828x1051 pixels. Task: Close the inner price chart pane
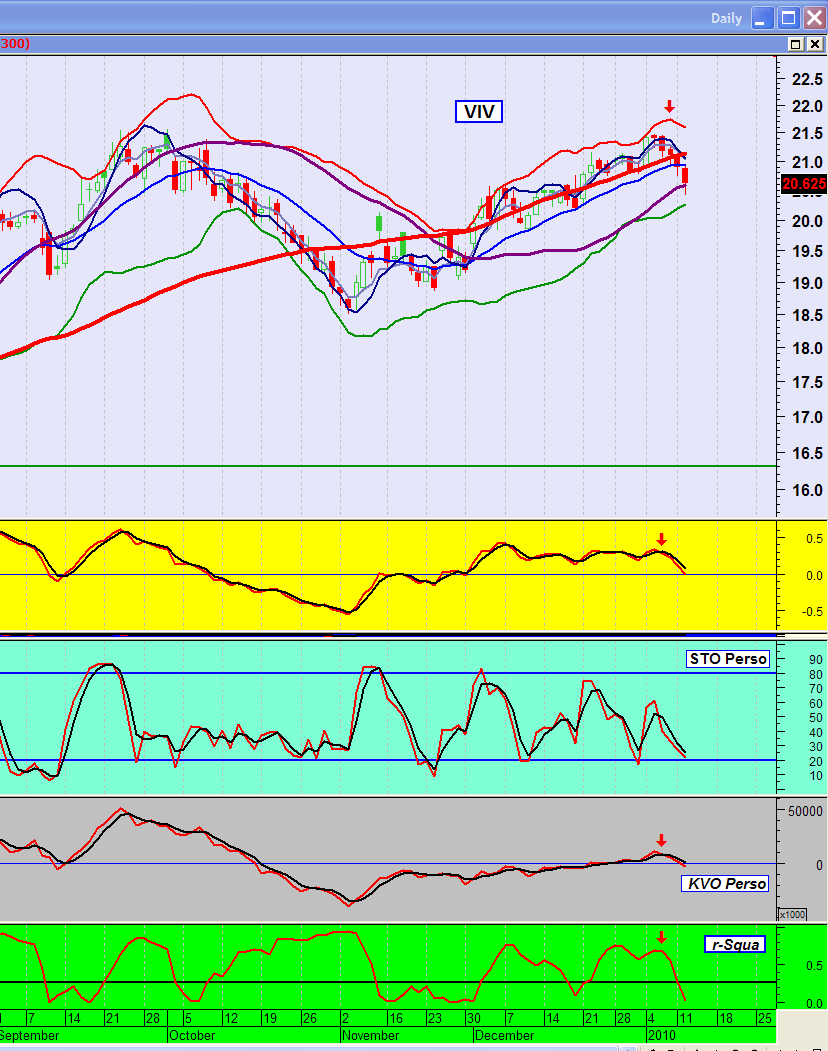coord(815,44)
